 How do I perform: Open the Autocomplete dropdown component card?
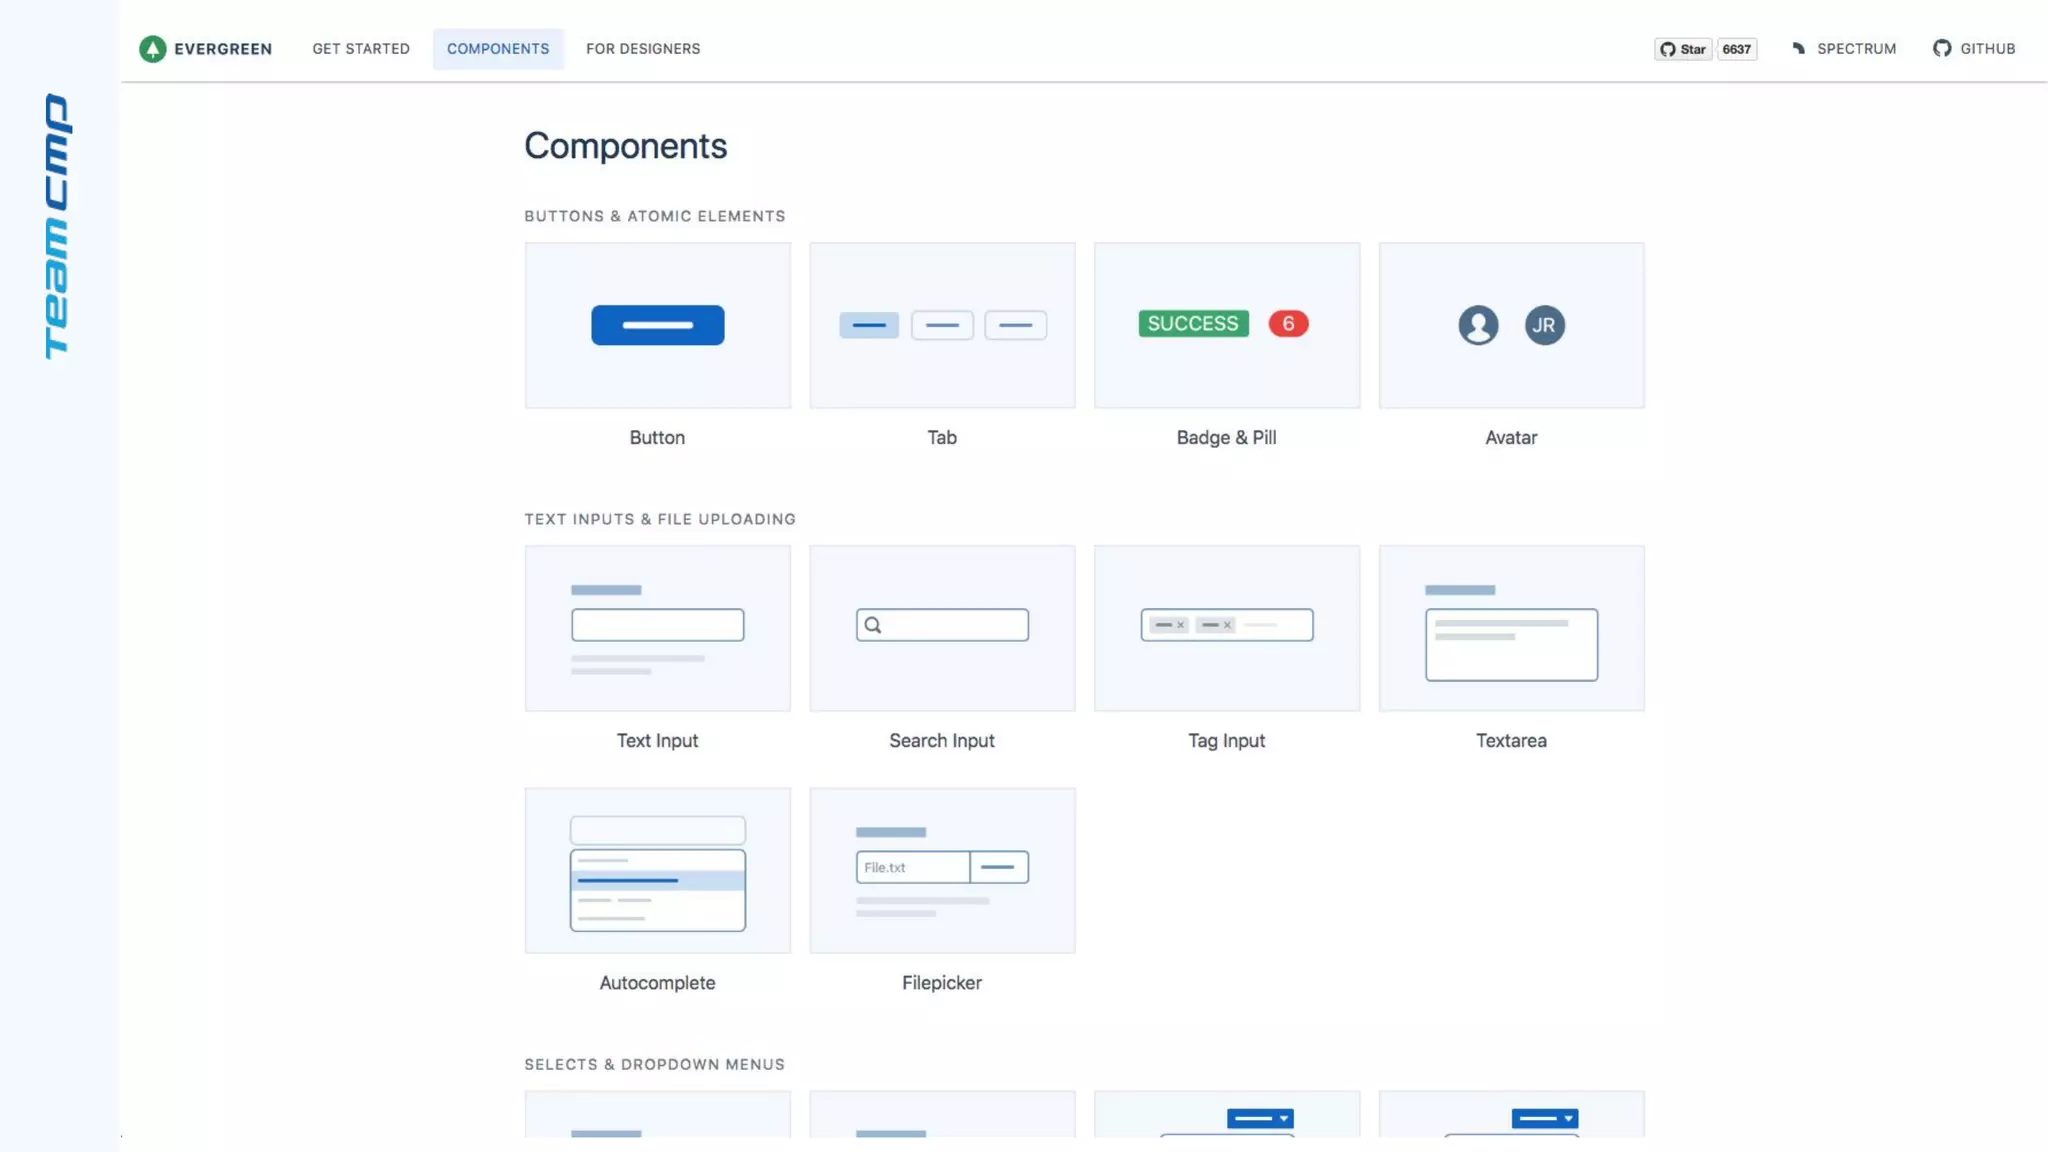(x=657, y=871)
